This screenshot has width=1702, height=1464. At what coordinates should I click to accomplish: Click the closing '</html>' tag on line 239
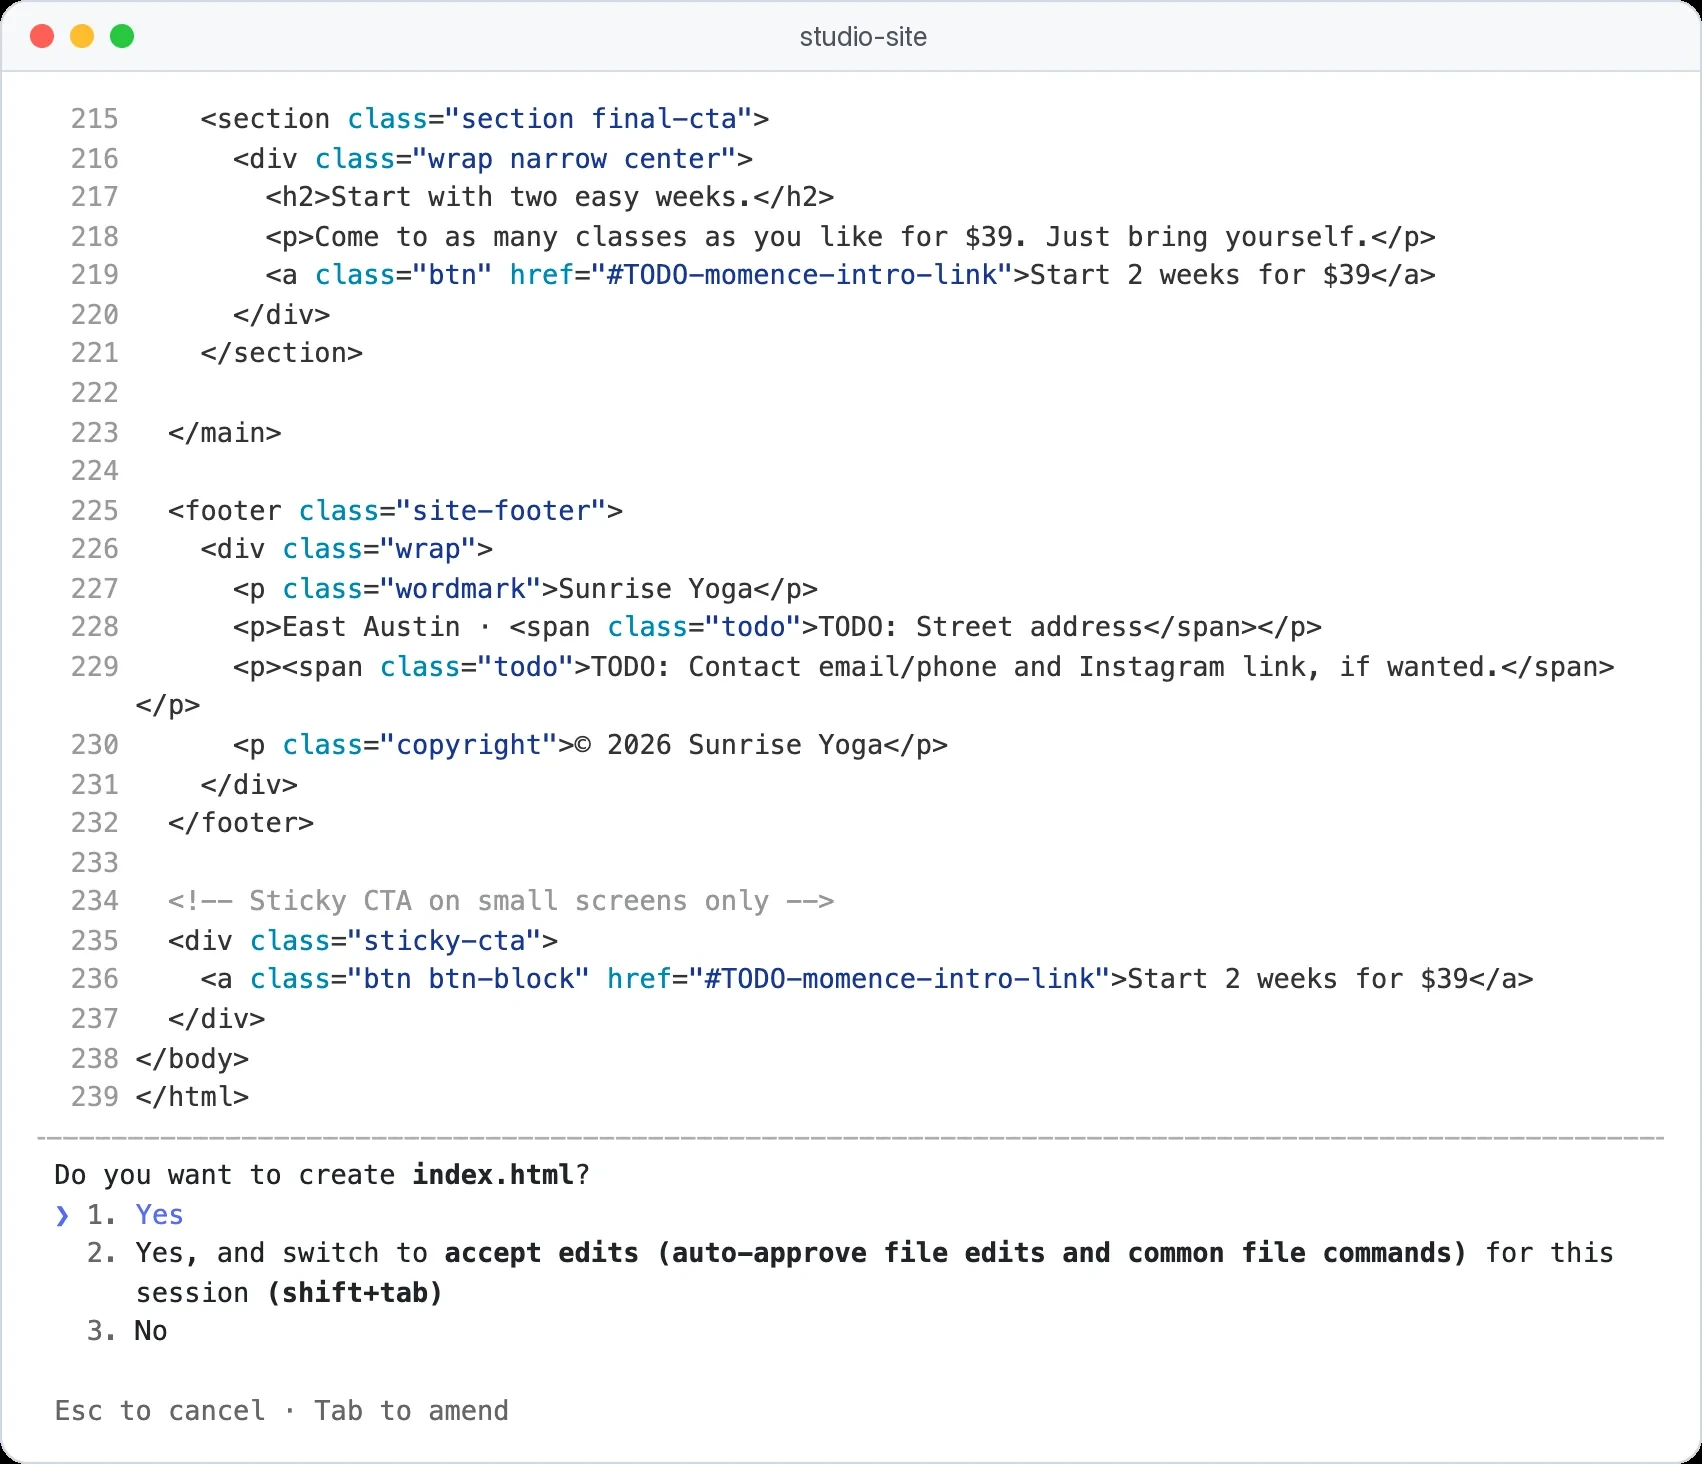pyautogui.click(x=192, y=1097)
